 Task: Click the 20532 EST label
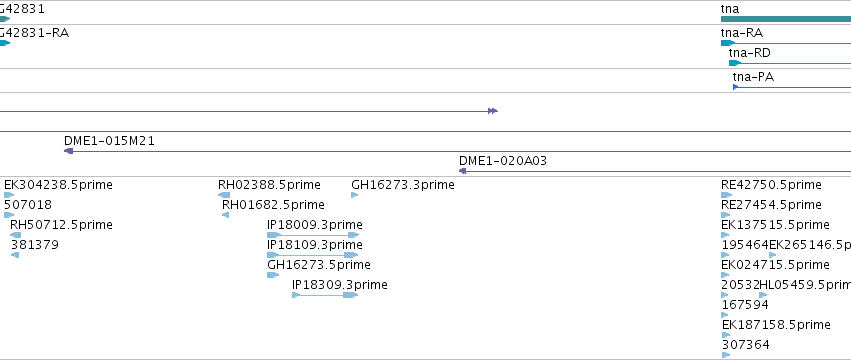pos(740,285)
